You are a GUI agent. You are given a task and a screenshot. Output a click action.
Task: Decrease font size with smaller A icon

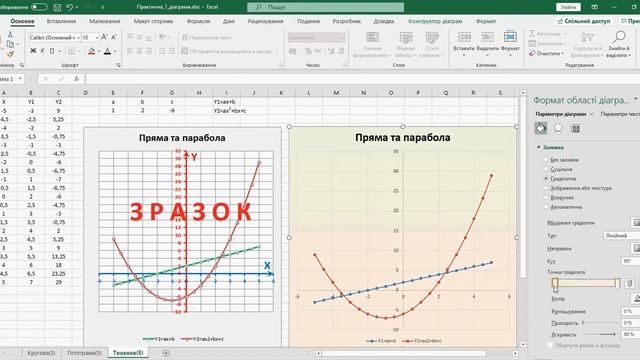click(114, 37)
